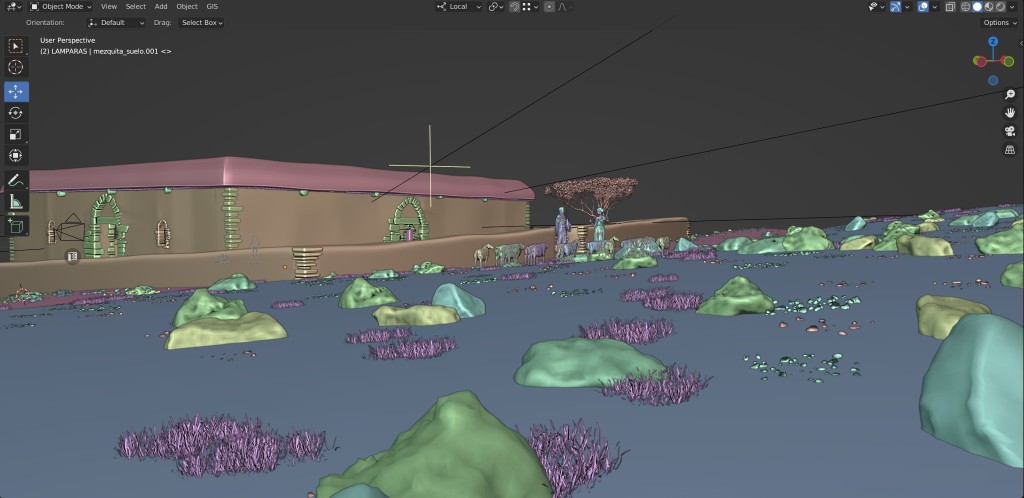Select the Cursor tool in the toolbar
This screenshot has height=498, width=1024.
tap(16, 67)
